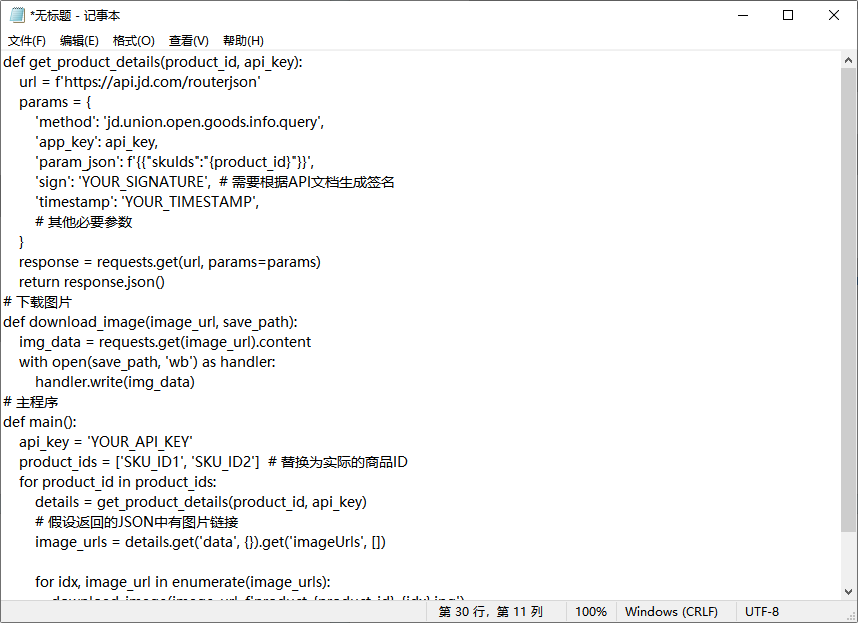Open the 格式(O) menu
858x623 pixels.
pyautogui.click(x=134, y=40)
